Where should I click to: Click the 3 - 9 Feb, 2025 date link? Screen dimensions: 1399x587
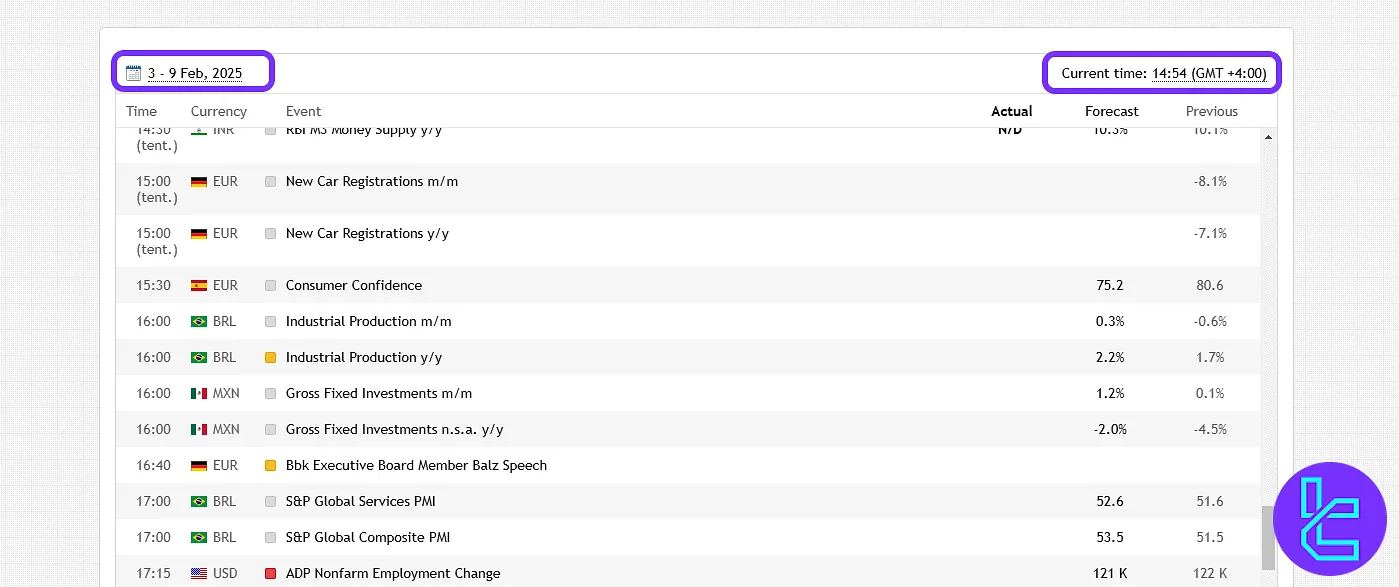coord(195,73)
